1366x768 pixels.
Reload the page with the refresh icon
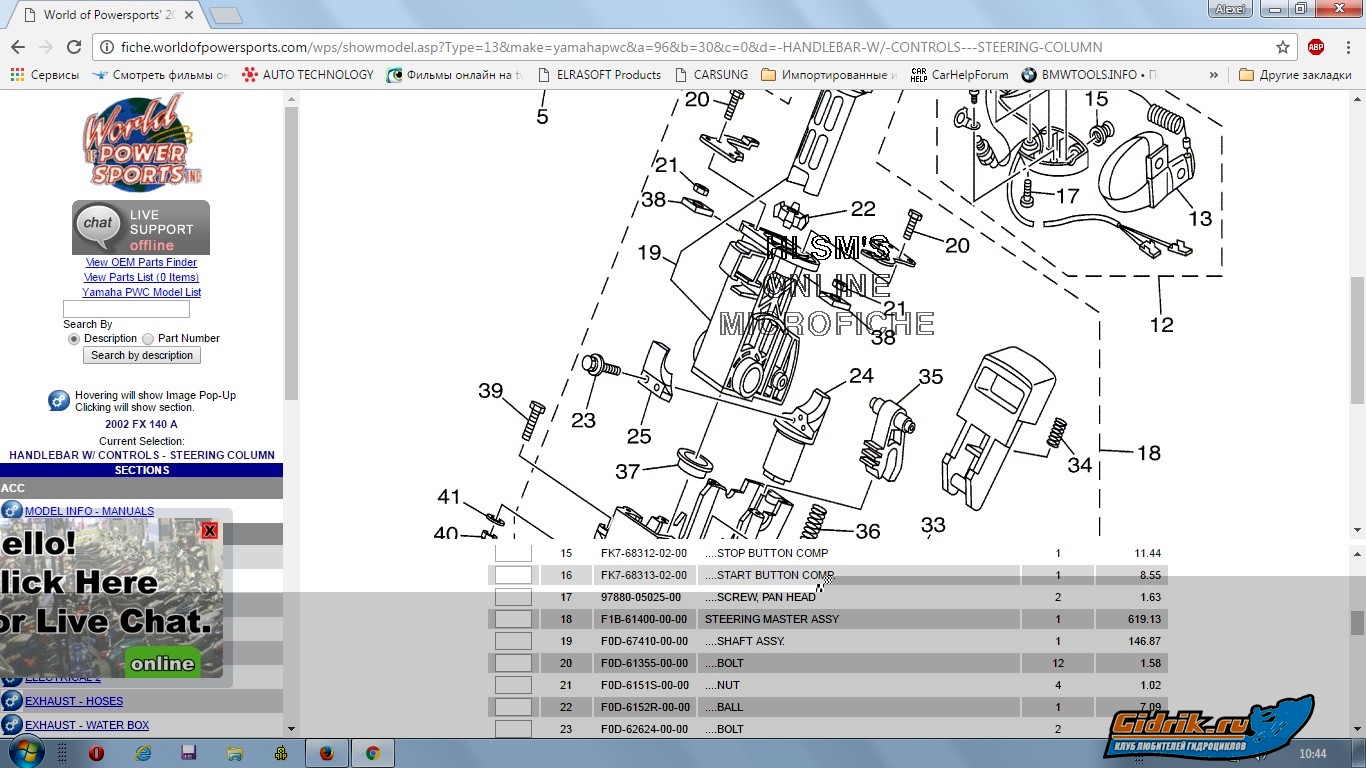[x=73, y=47]
